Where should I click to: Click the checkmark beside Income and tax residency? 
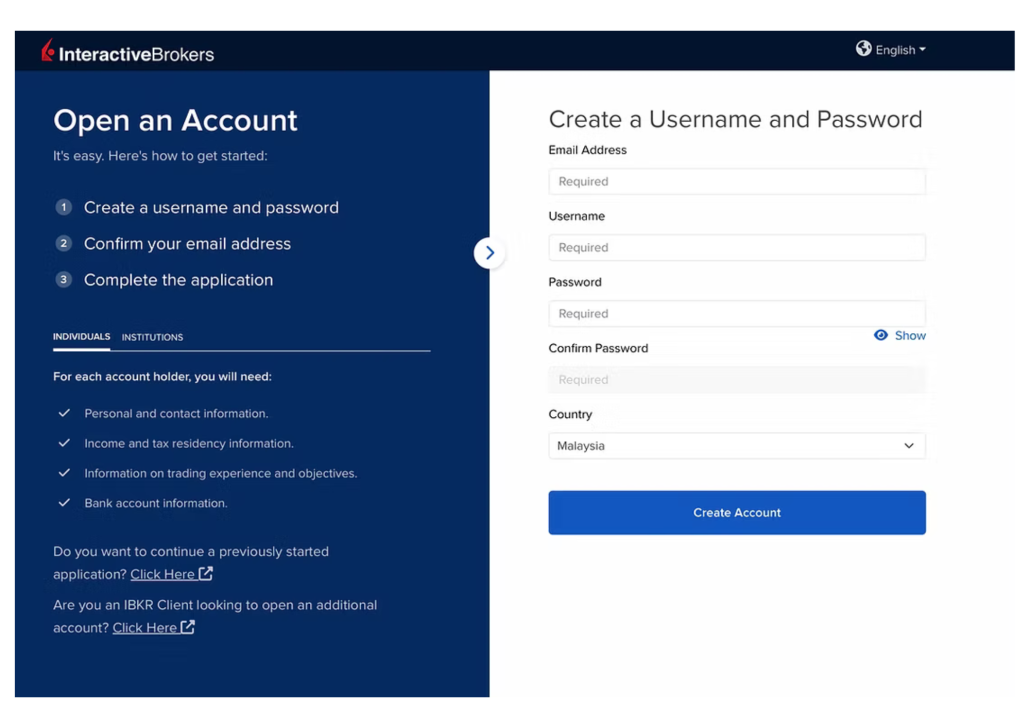[64, 444]
